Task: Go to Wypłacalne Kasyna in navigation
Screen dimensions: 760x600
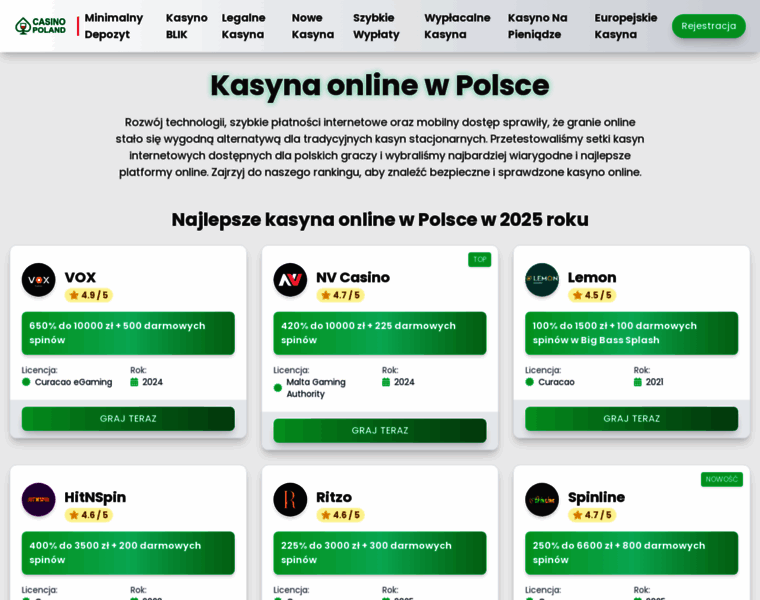Action: click(457, 26)
